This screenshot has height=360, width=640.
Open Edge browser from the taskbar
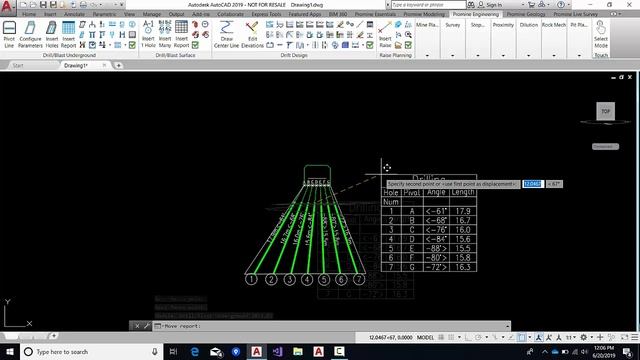tap(195, 351)
